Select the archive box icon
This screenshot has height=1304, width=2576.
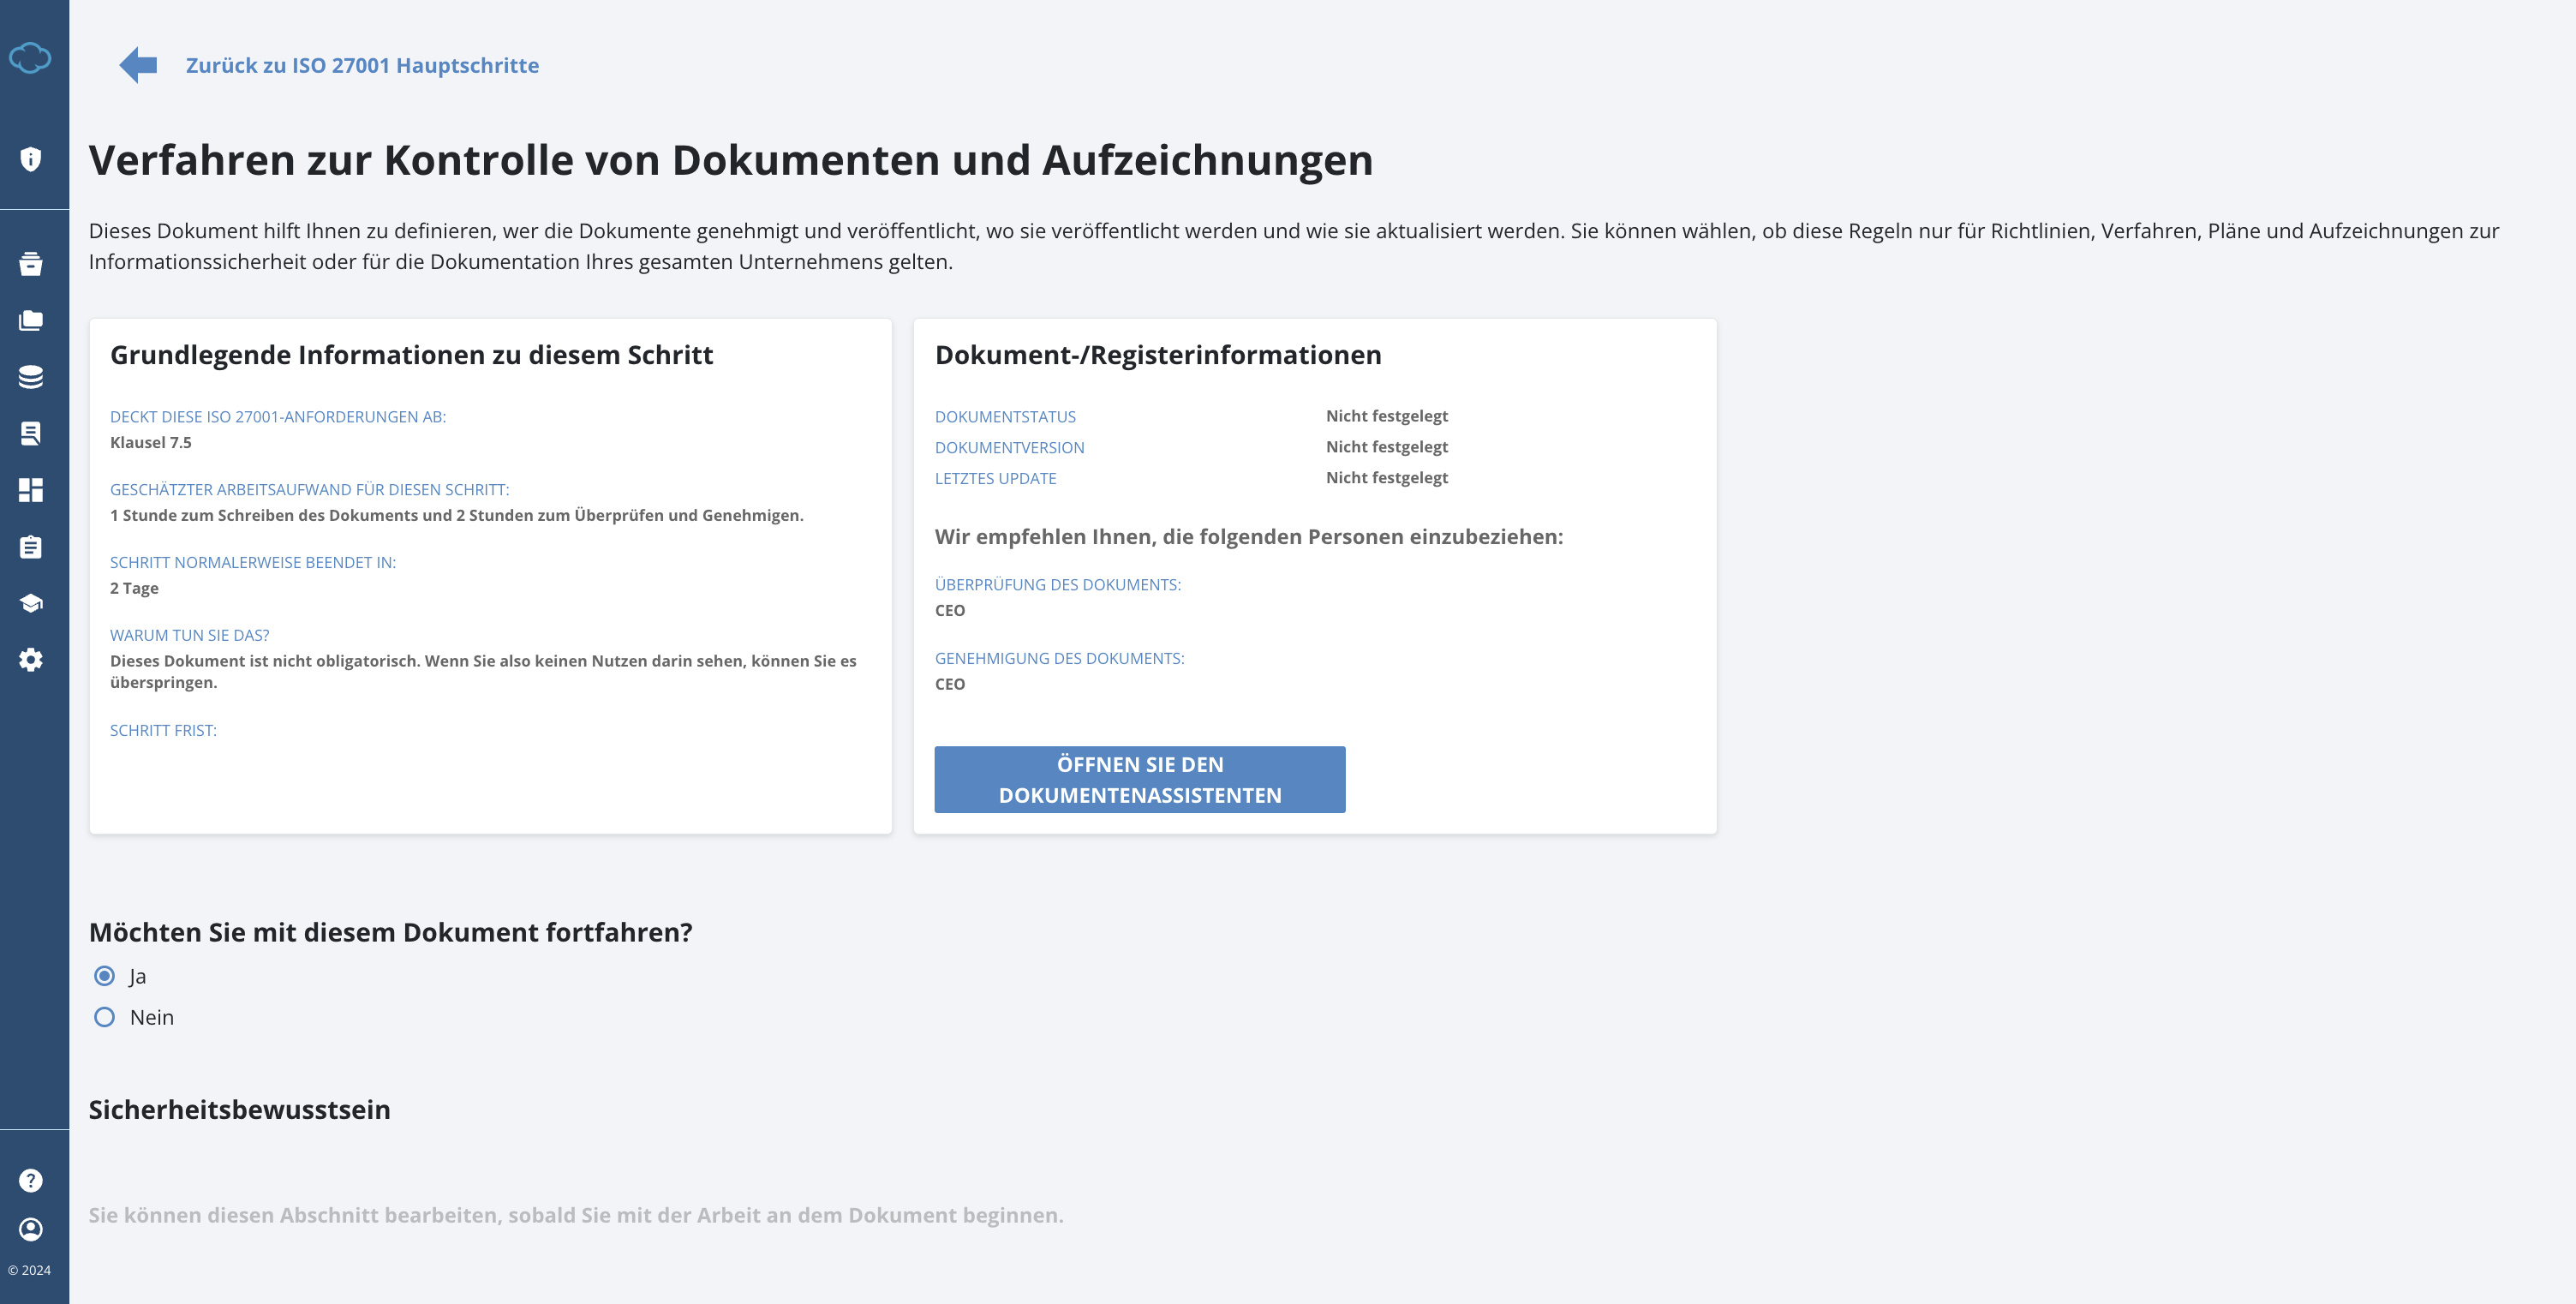pos(31,265)
